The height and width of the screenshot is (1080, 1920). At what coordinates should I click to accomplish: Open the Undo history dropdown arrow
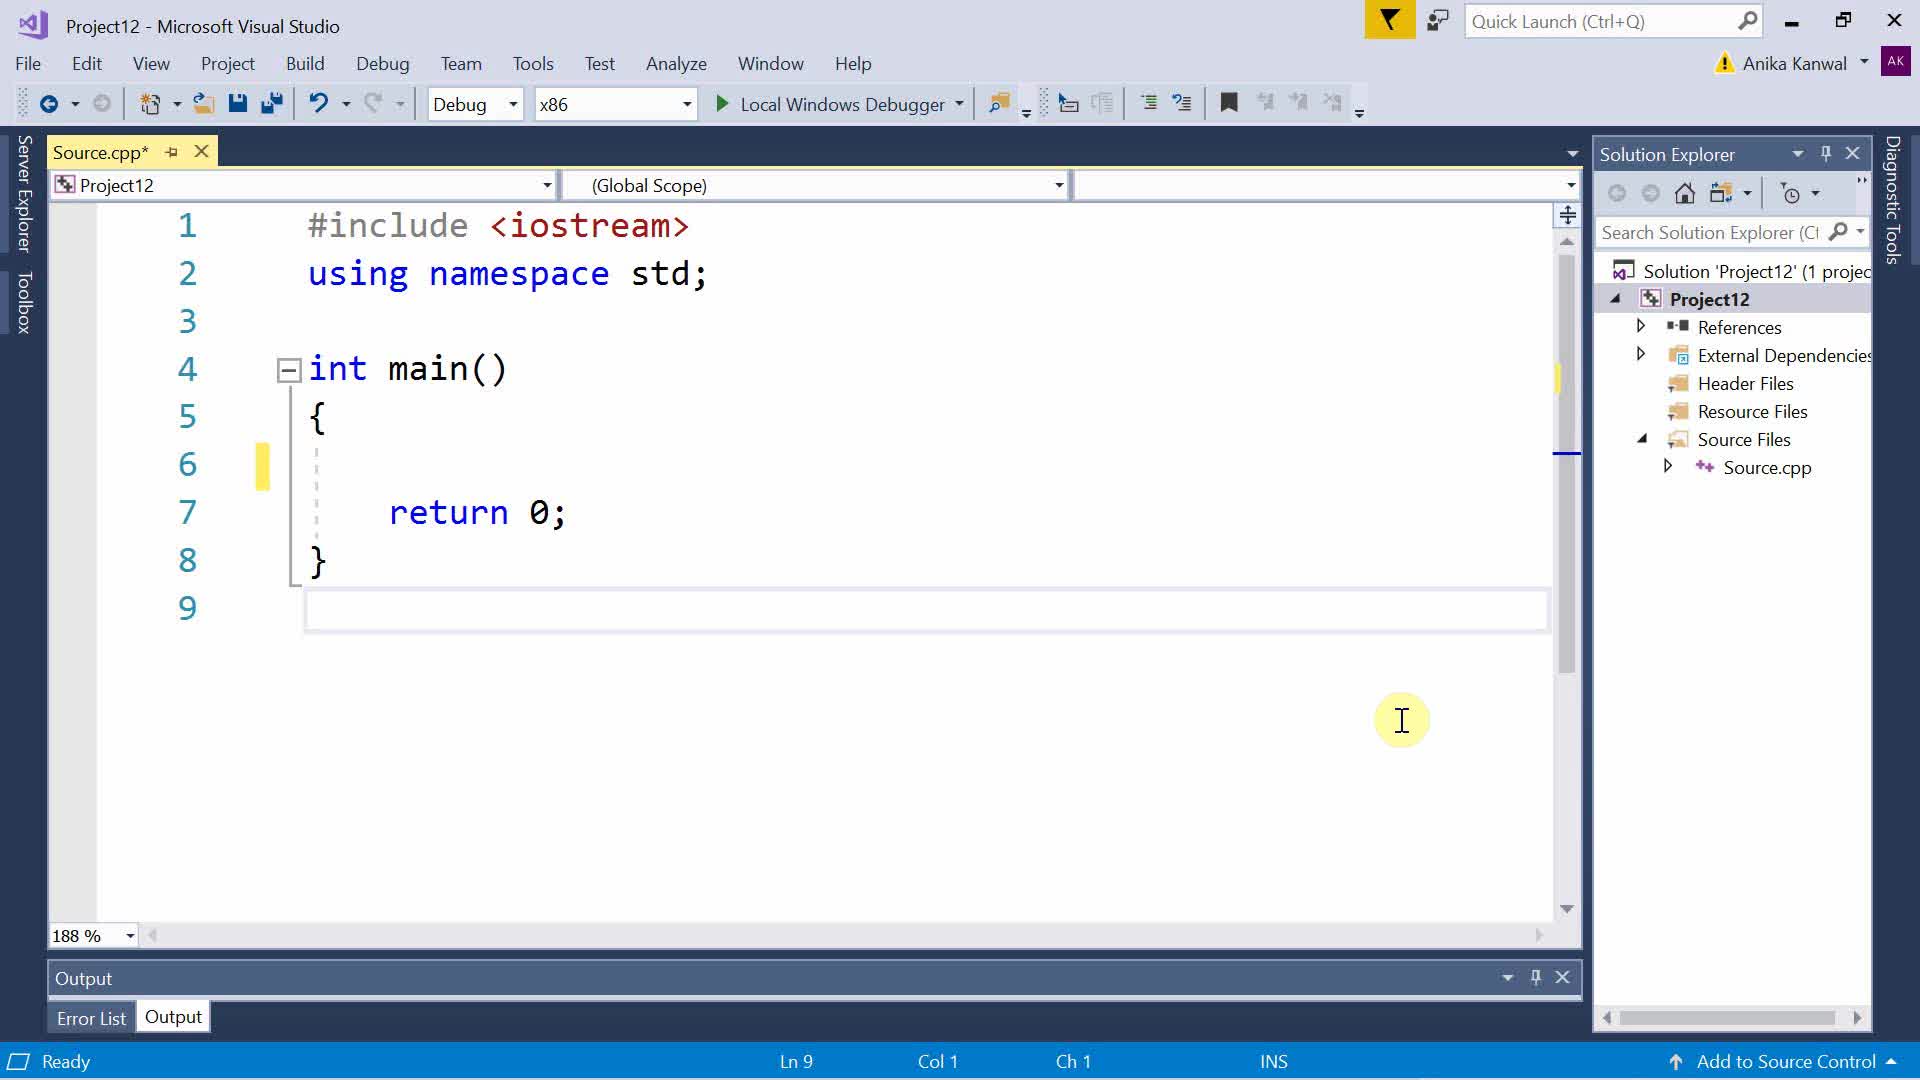346,104
